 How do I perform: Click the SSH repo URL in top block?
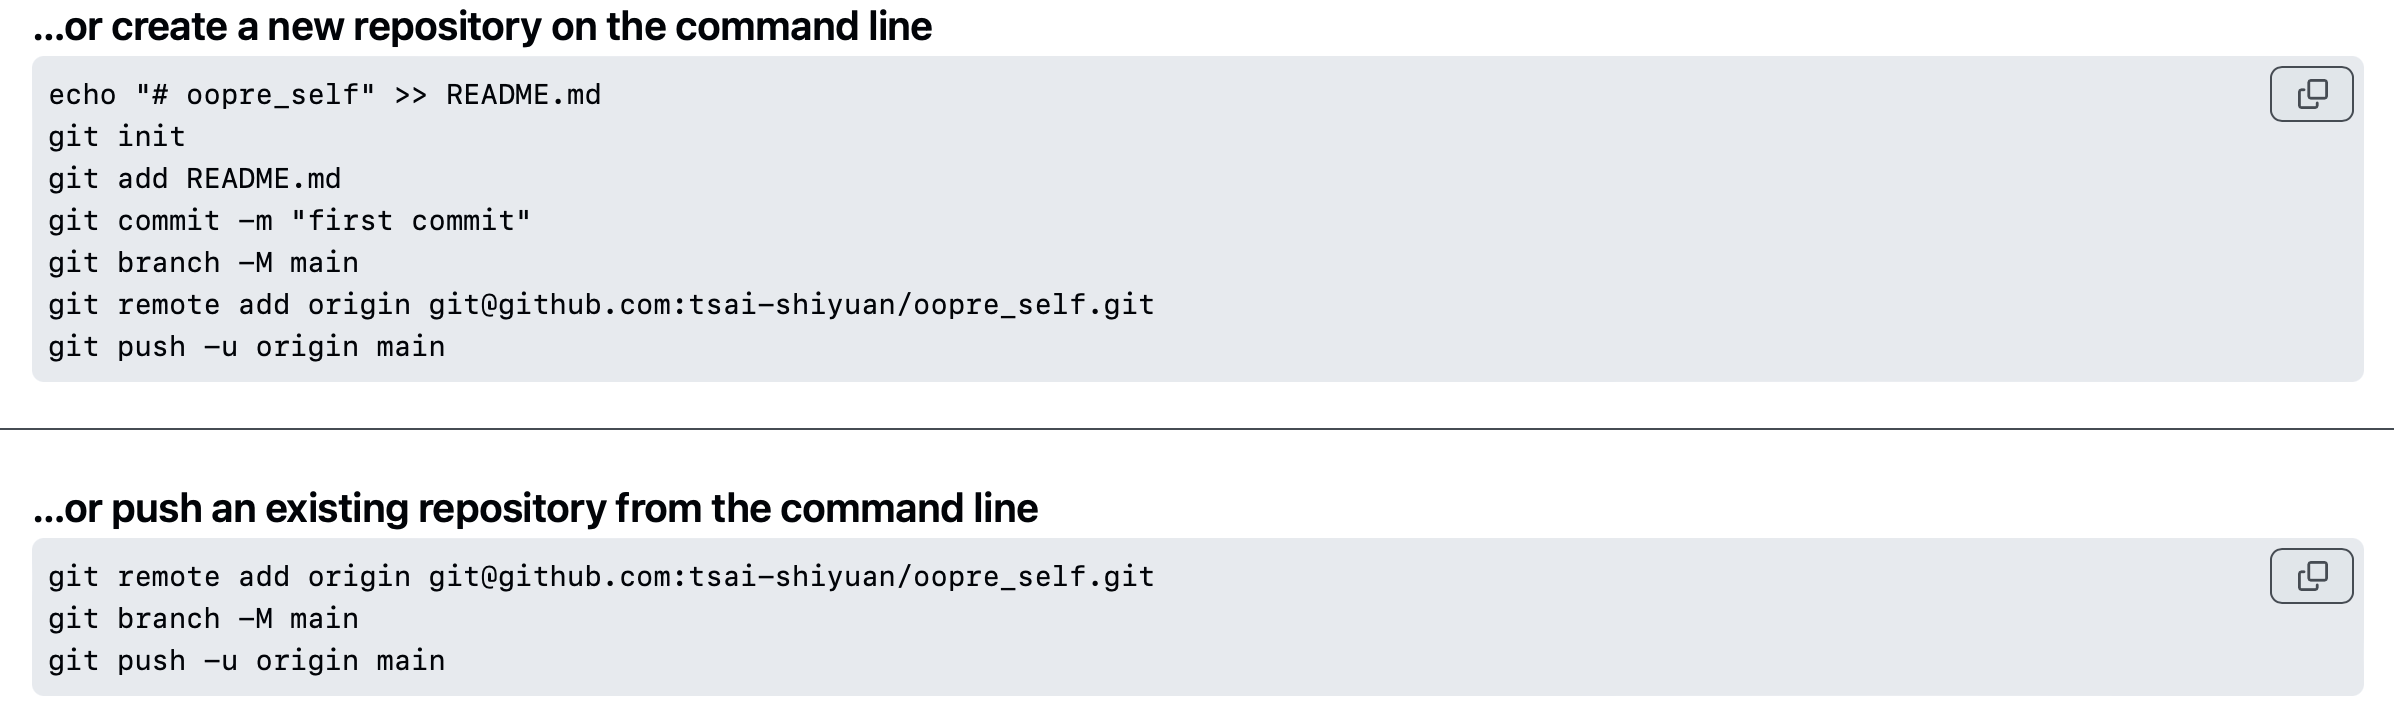point(791,305)
